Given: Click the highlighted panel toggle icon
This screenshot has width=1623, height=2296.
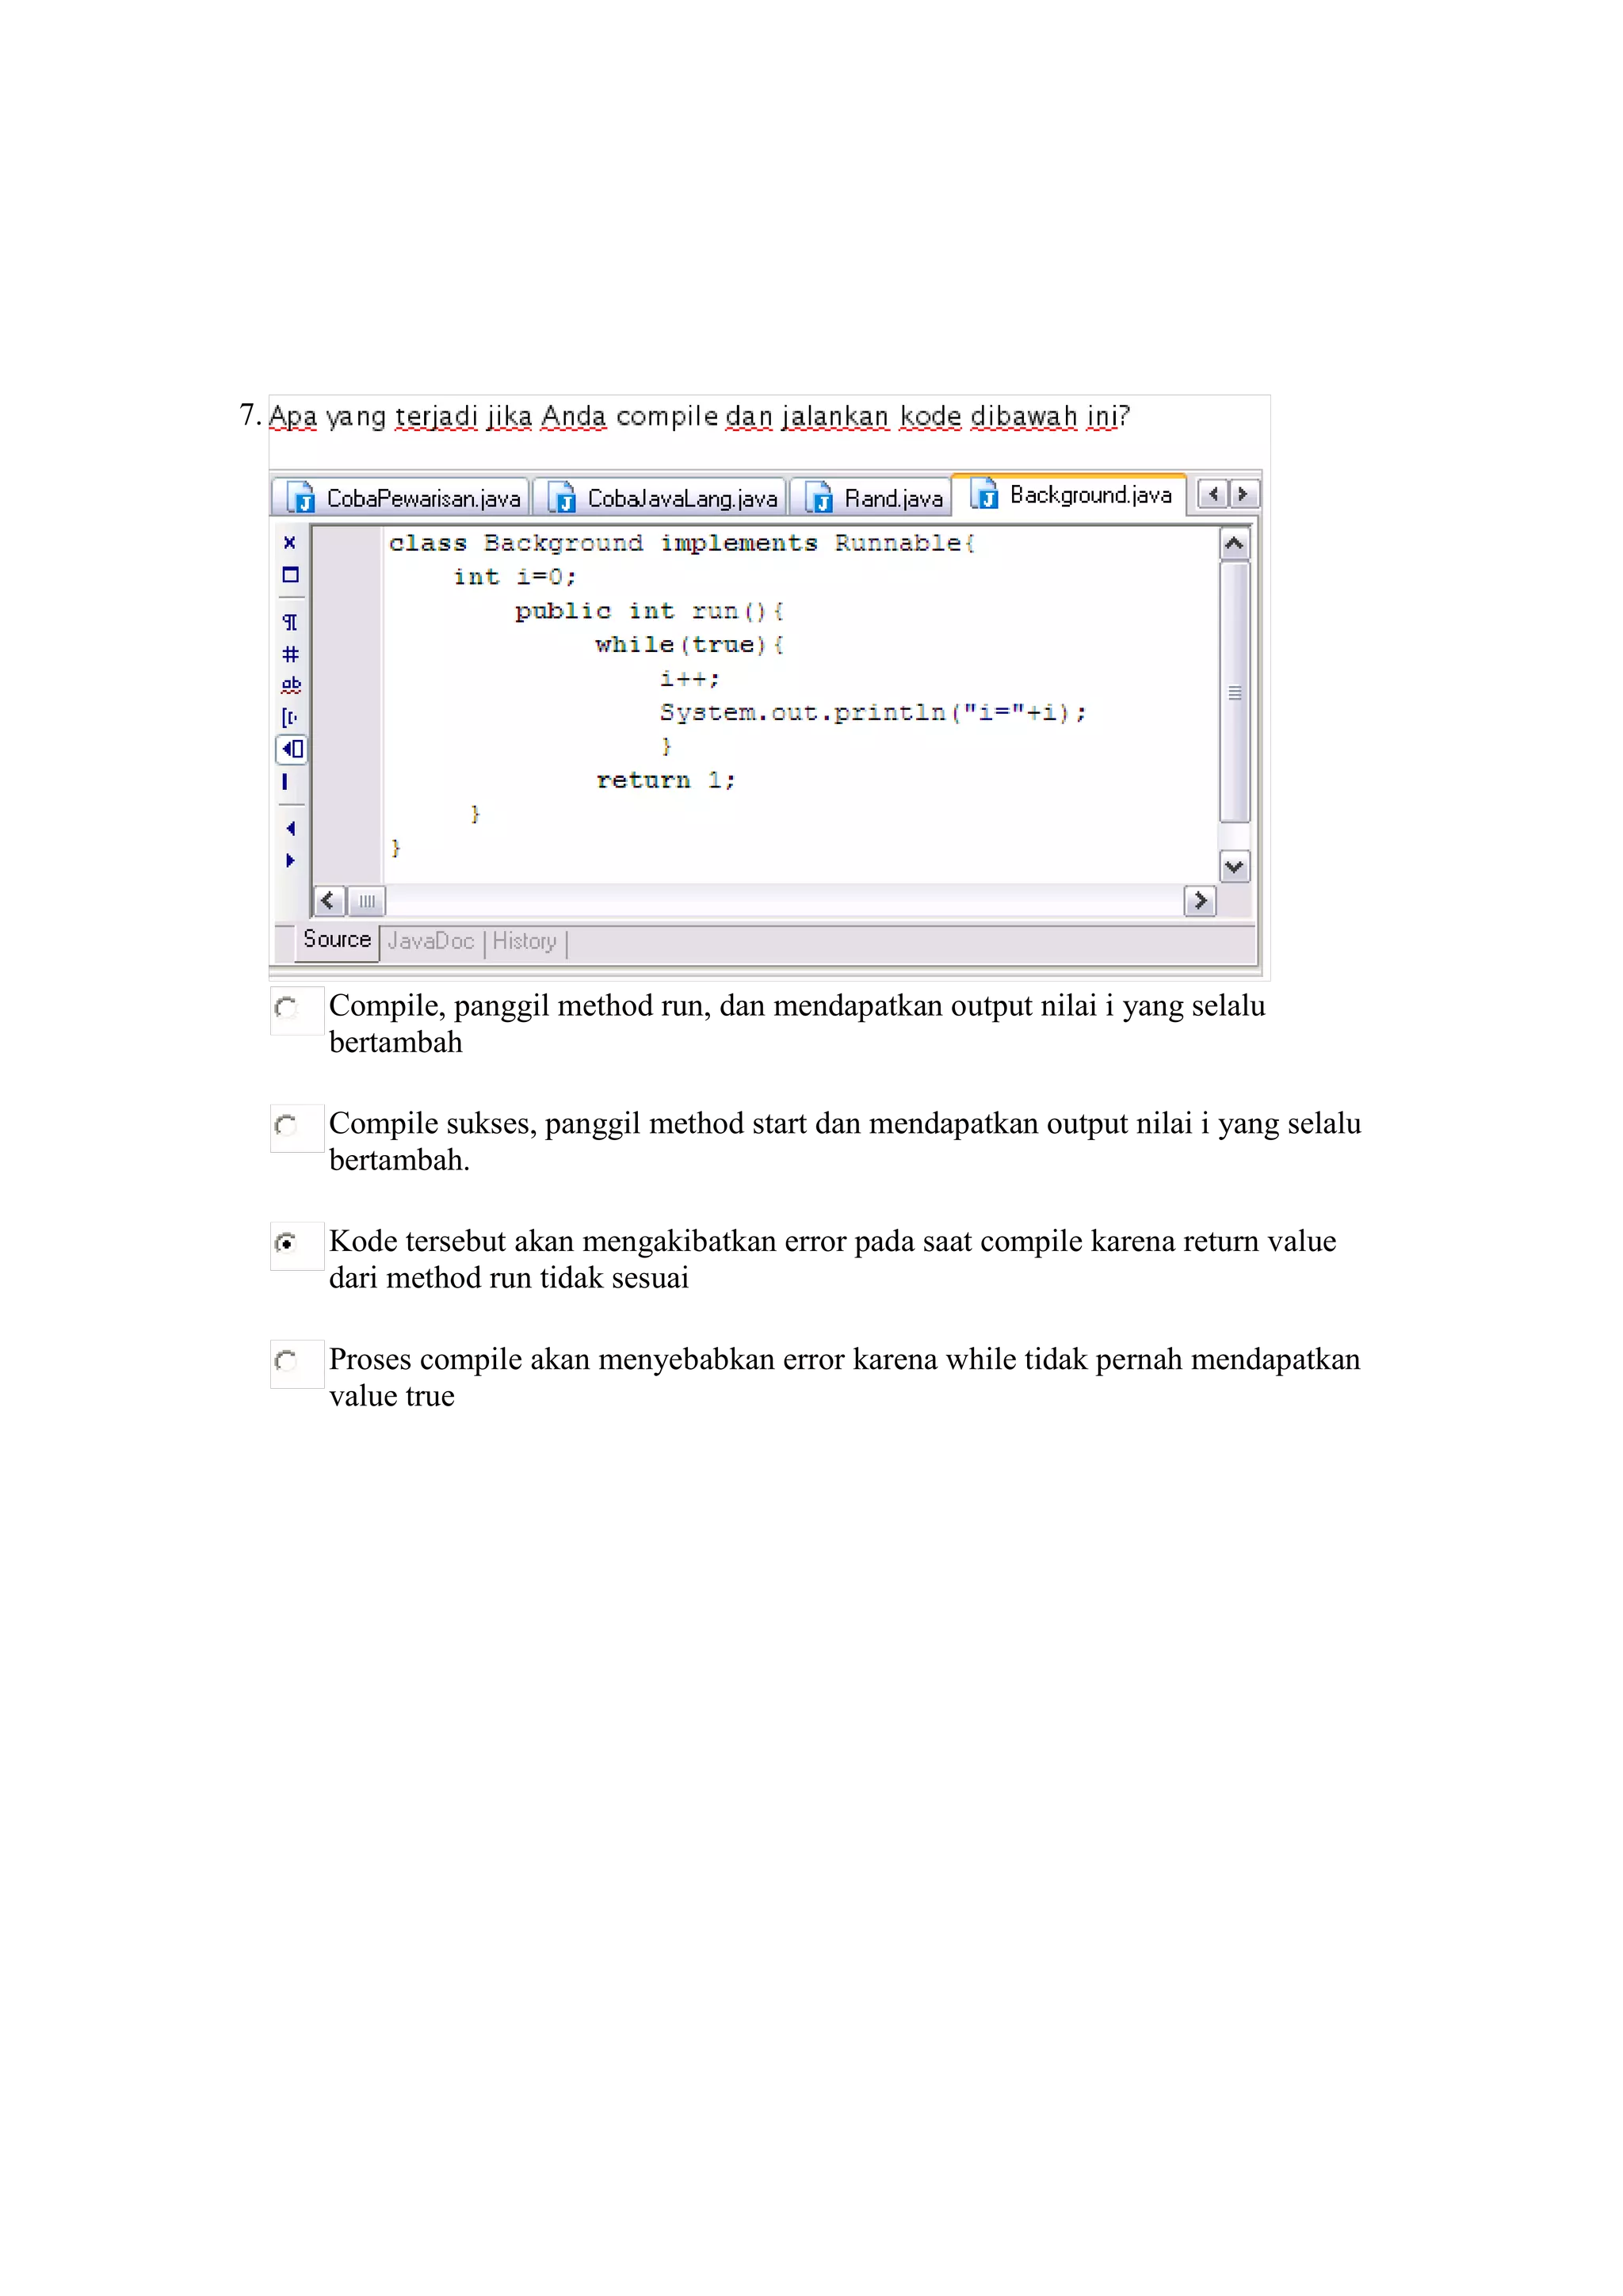Looking at the screenshot, I should [x=292, y=749].
